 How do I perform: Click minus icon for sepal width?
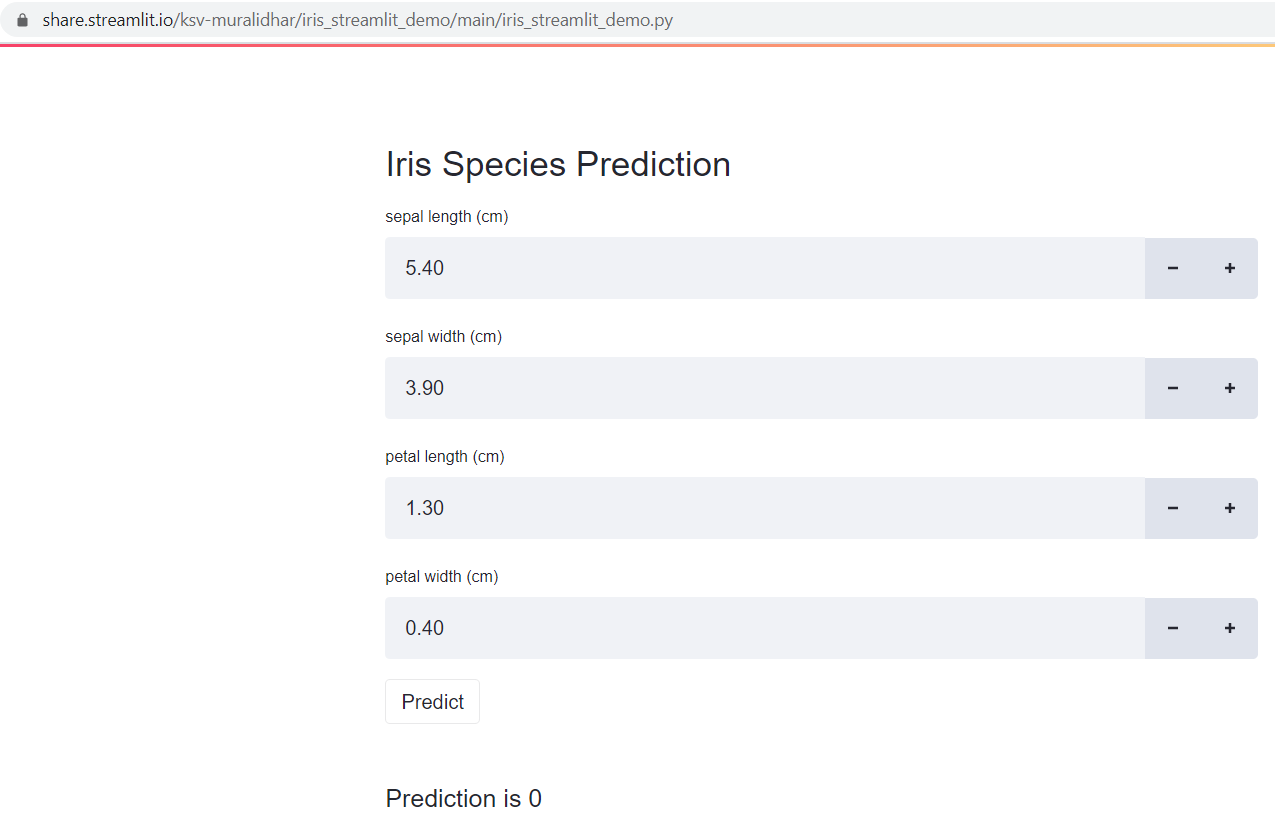[x=1173, y=388]
